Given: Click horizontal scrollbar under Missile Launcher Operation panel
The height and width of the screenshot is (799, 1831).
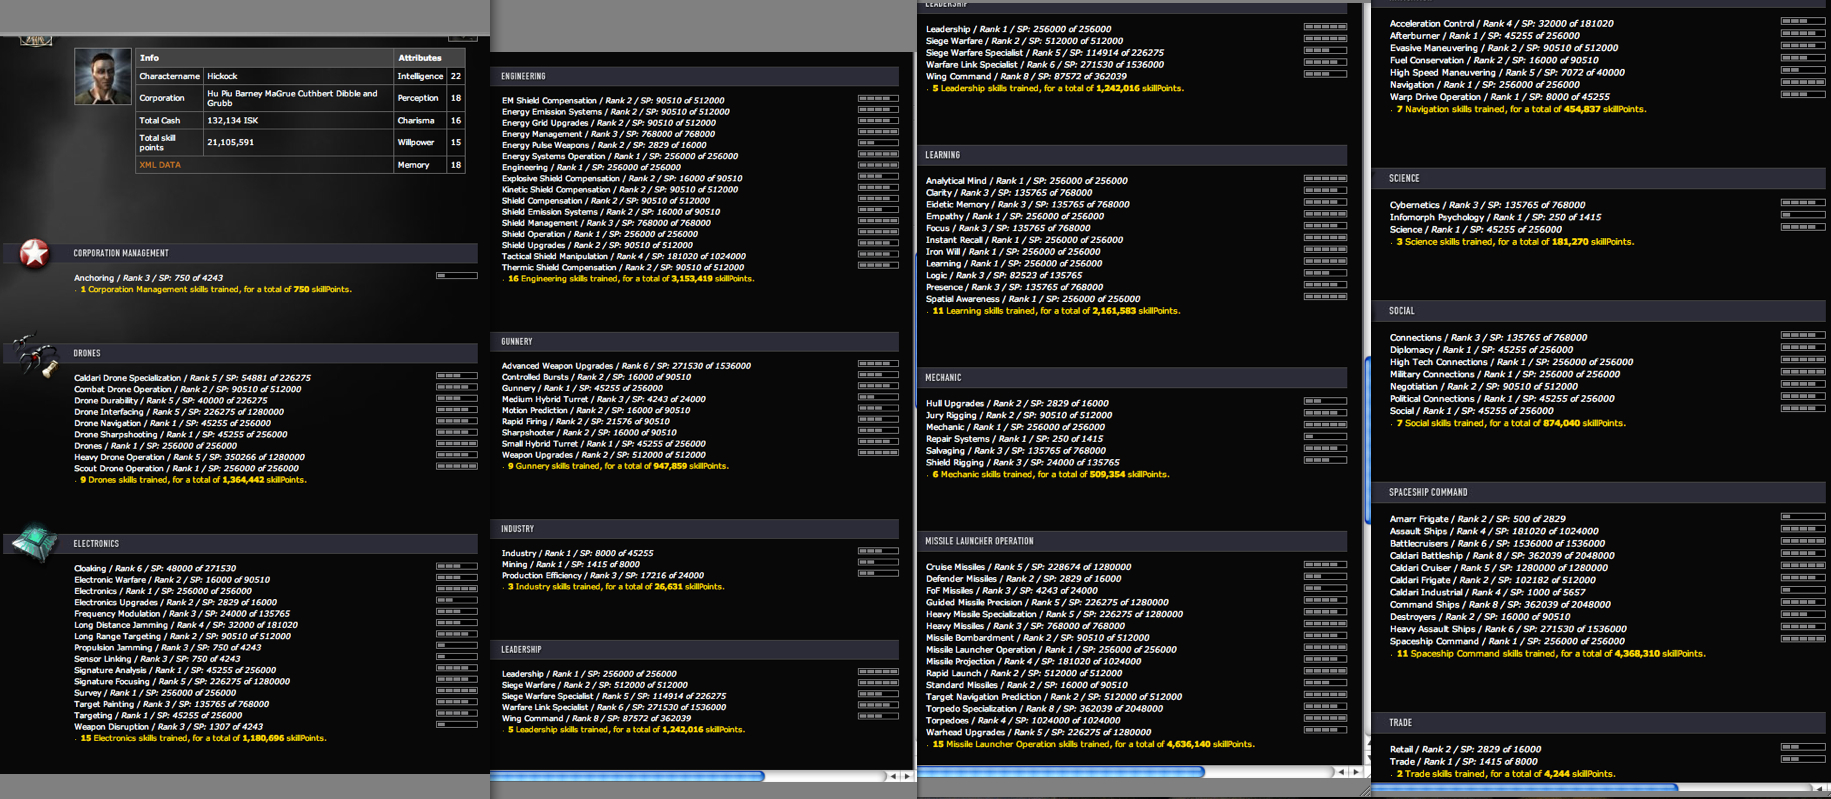Looking at the screenshot, I should 1061,772.
